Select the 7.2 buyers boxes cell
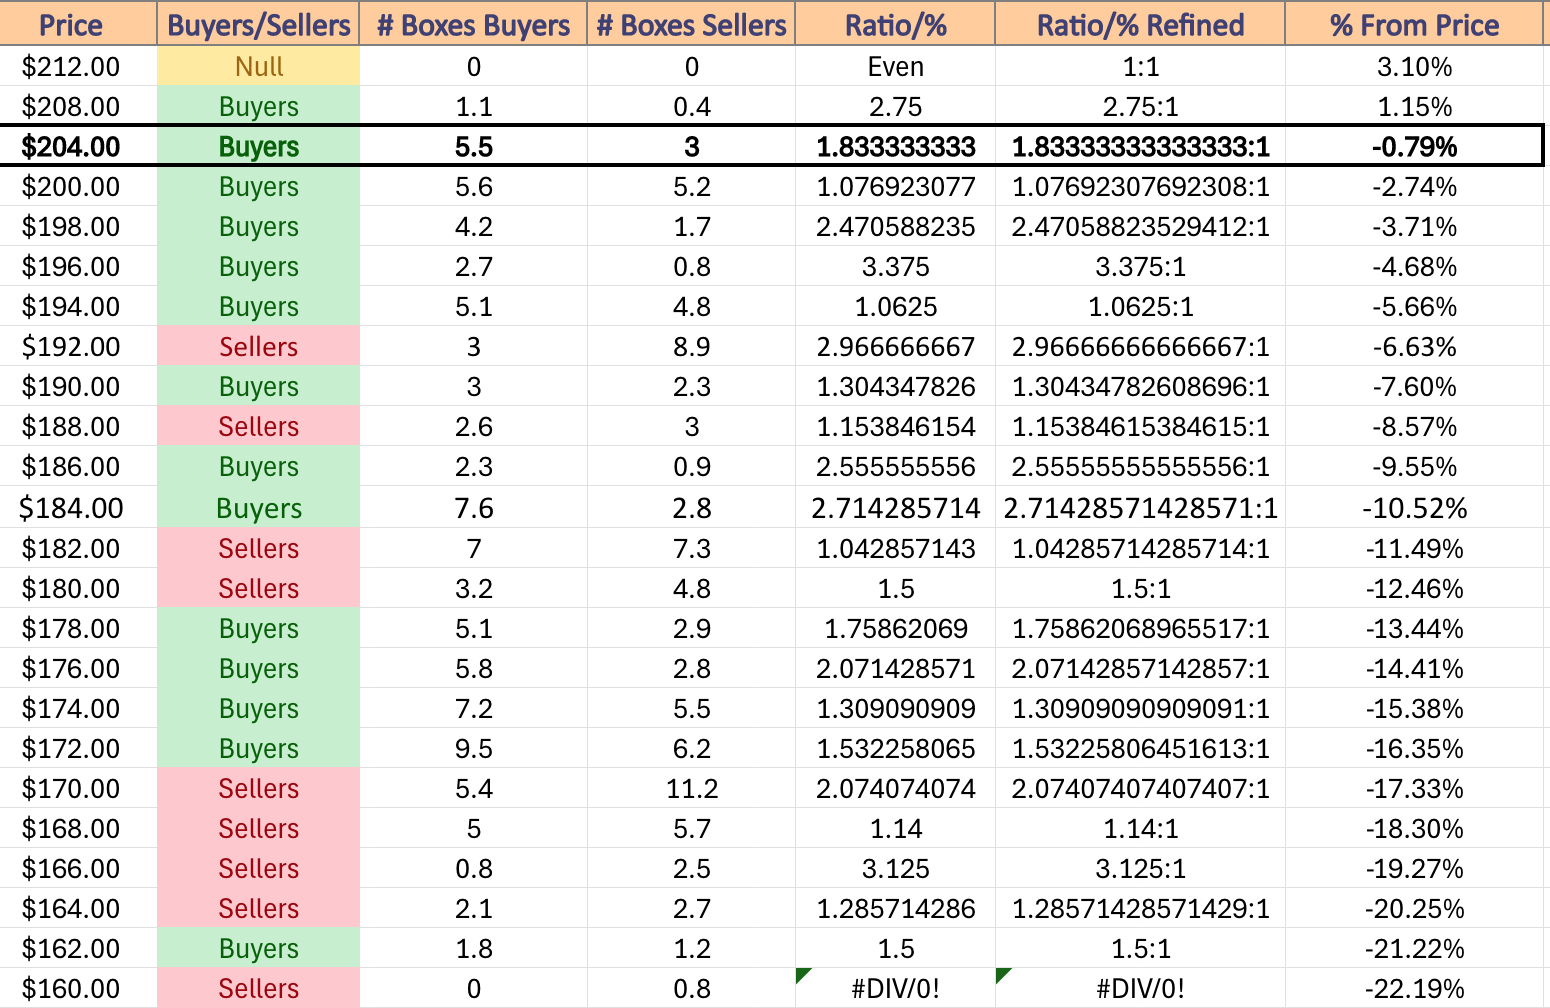 tap(473, 708)
